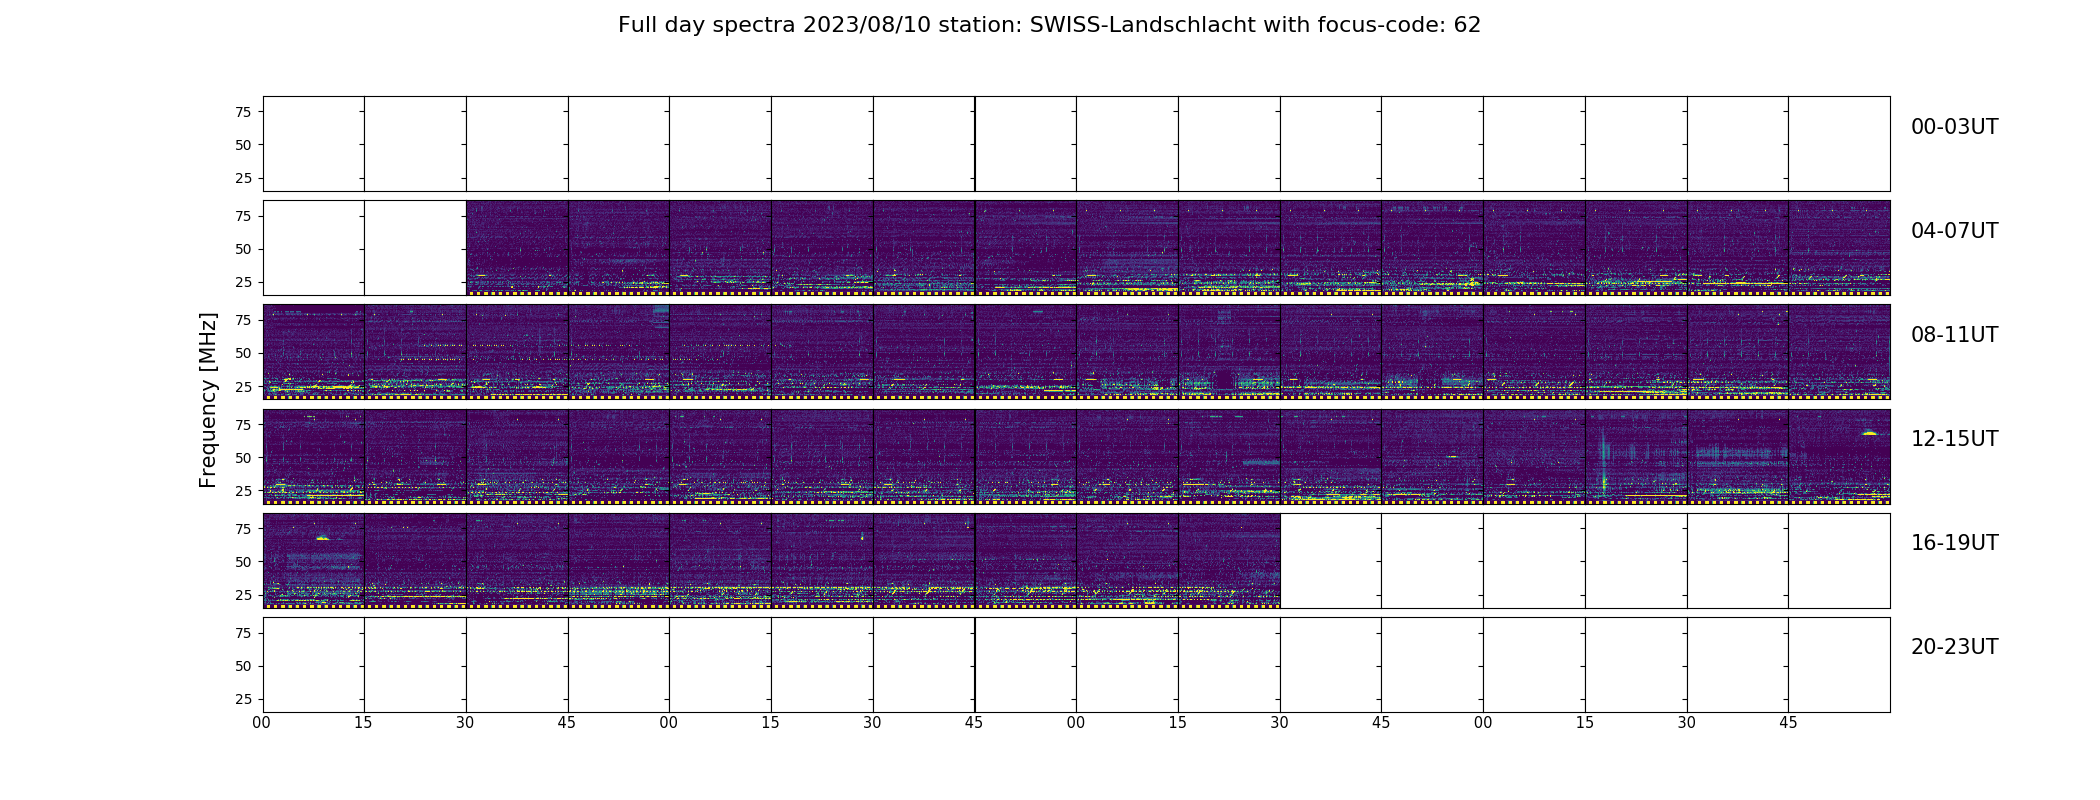Click the last 45 label on the time axis
The width and height of the screenshot is (2100, 800).
point(1789,723)
